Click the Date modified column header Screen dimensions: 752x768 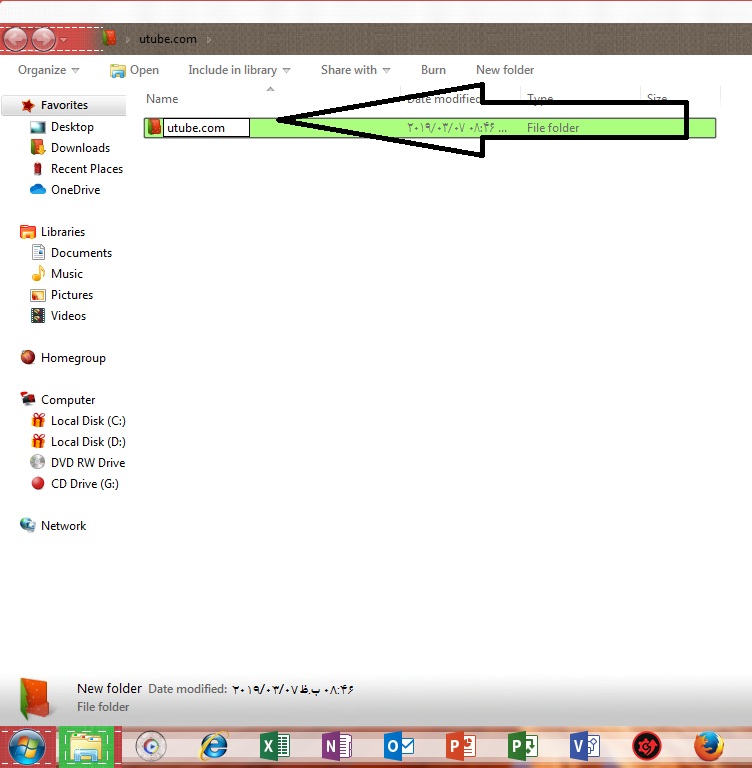pos(443,99)
